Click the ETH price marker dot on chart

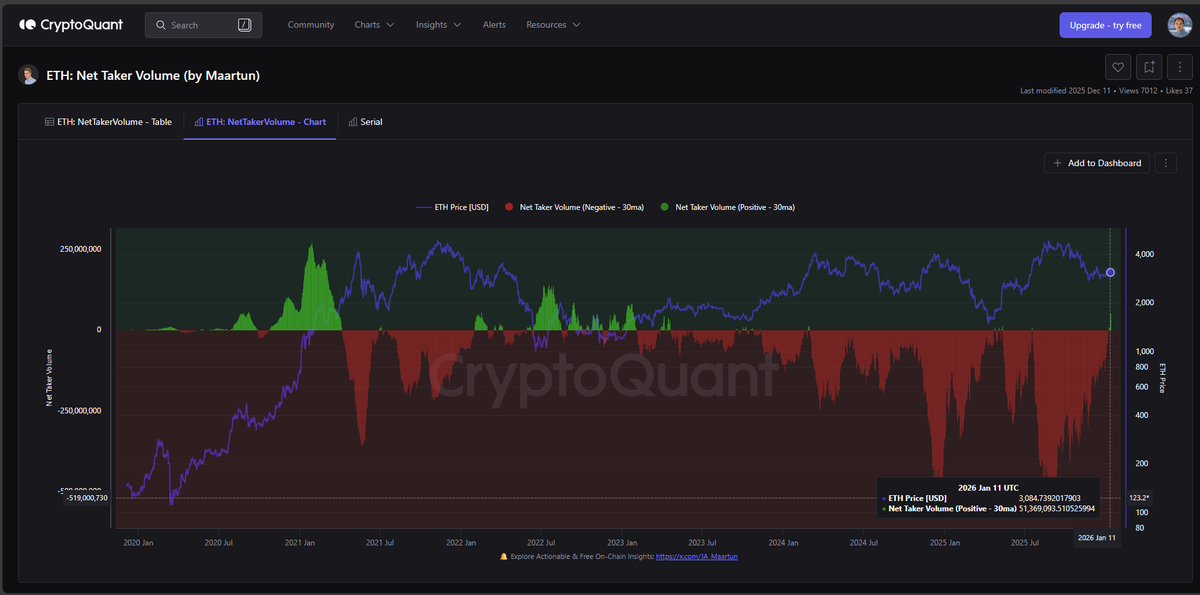1110,272
